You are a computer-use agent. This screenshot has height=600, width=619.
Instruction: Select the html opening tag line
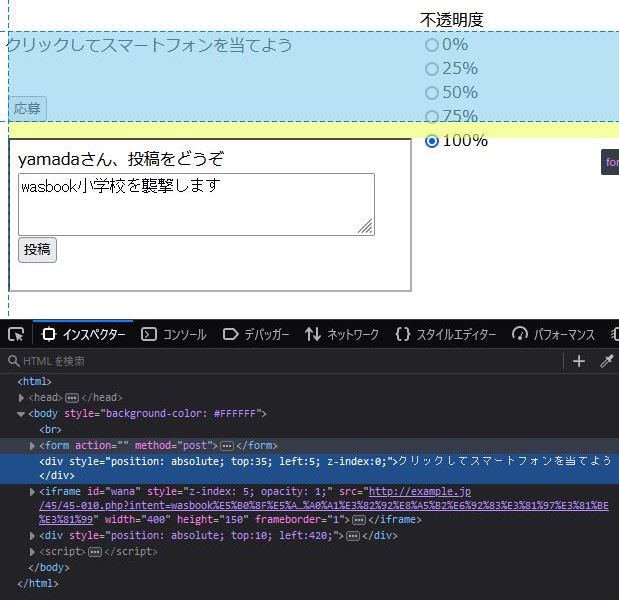(x=34, y=382)
